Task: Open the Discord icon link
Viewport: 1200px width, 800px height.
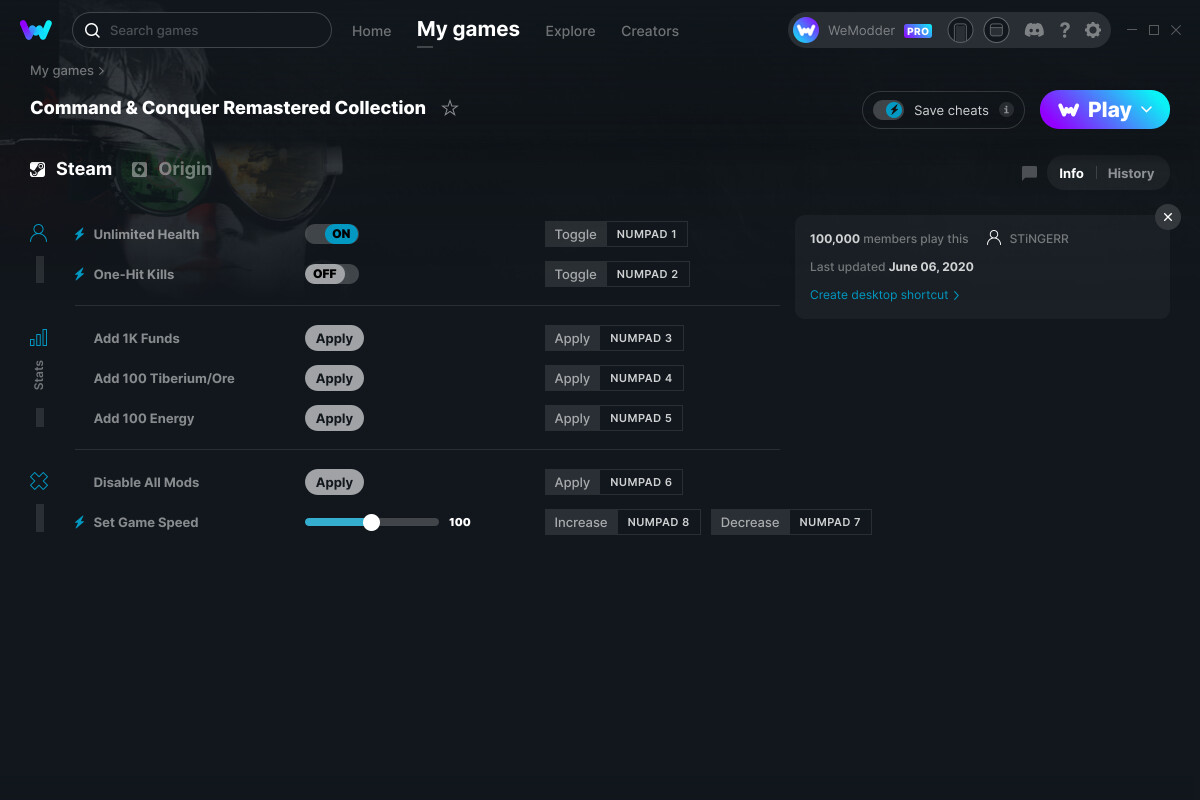Action: pyautogui.click(x=1035, y=30)
